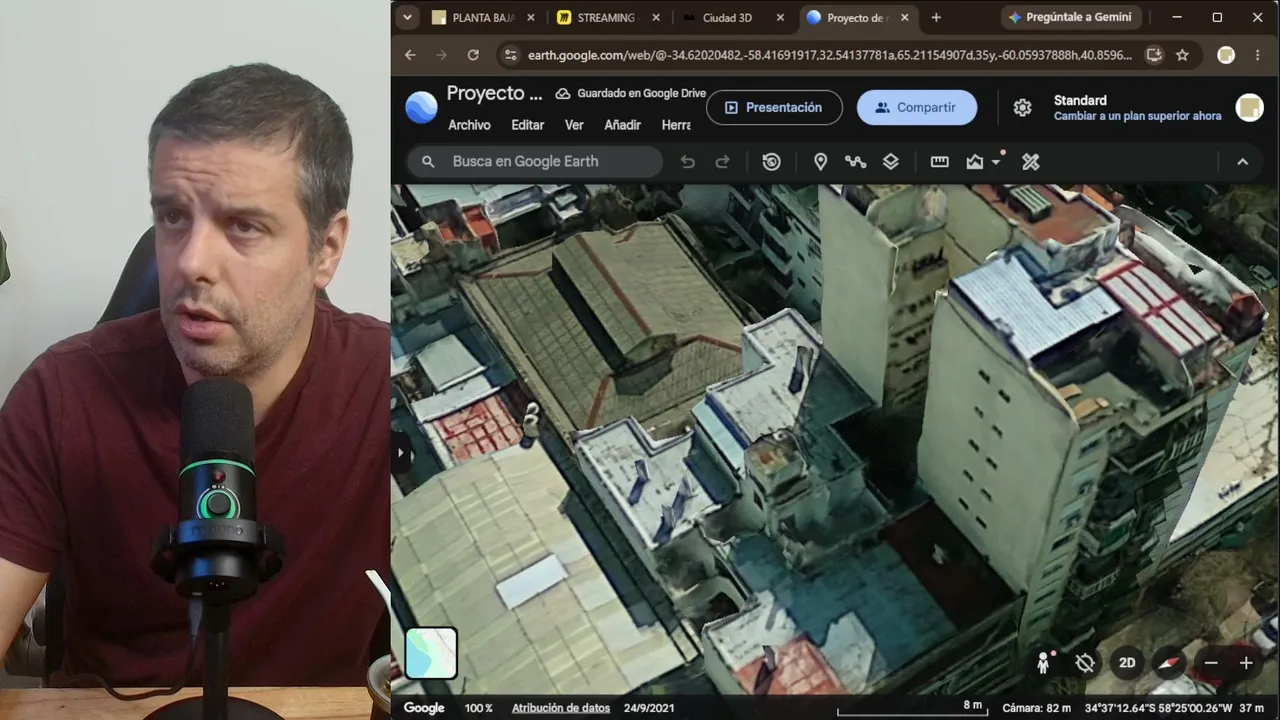Go back in browser history
This screenshot has height=720, width=1280.
click(410, 55)
